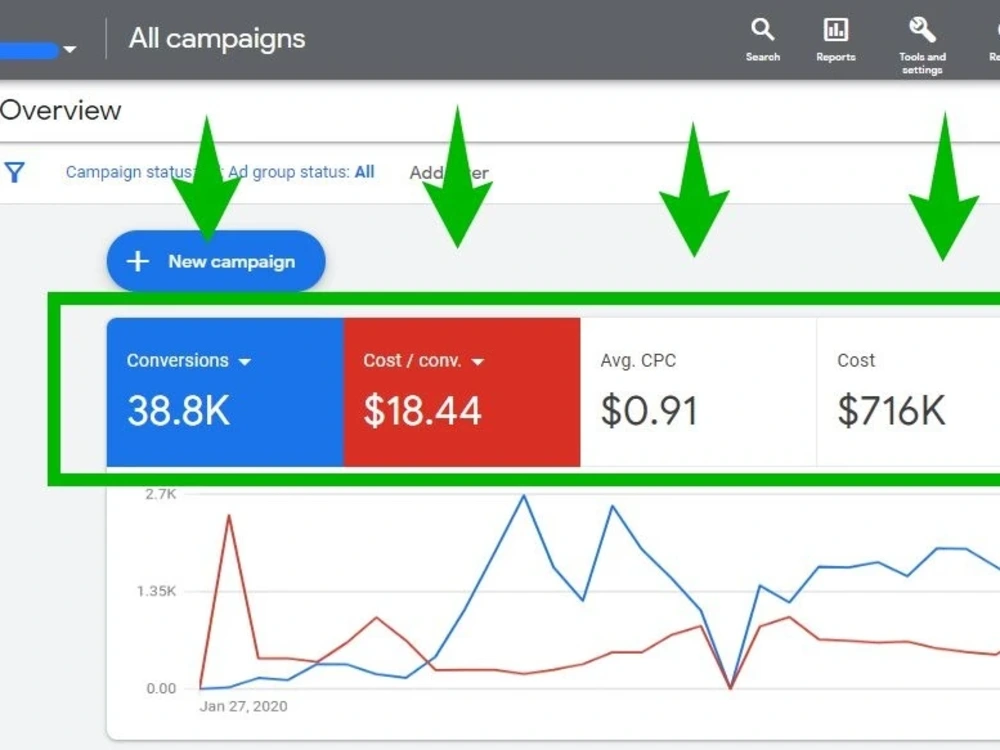Click the plus icon on New campaign
The width and height of the screenshot is (1000, 750).
[x=137, y=261]
